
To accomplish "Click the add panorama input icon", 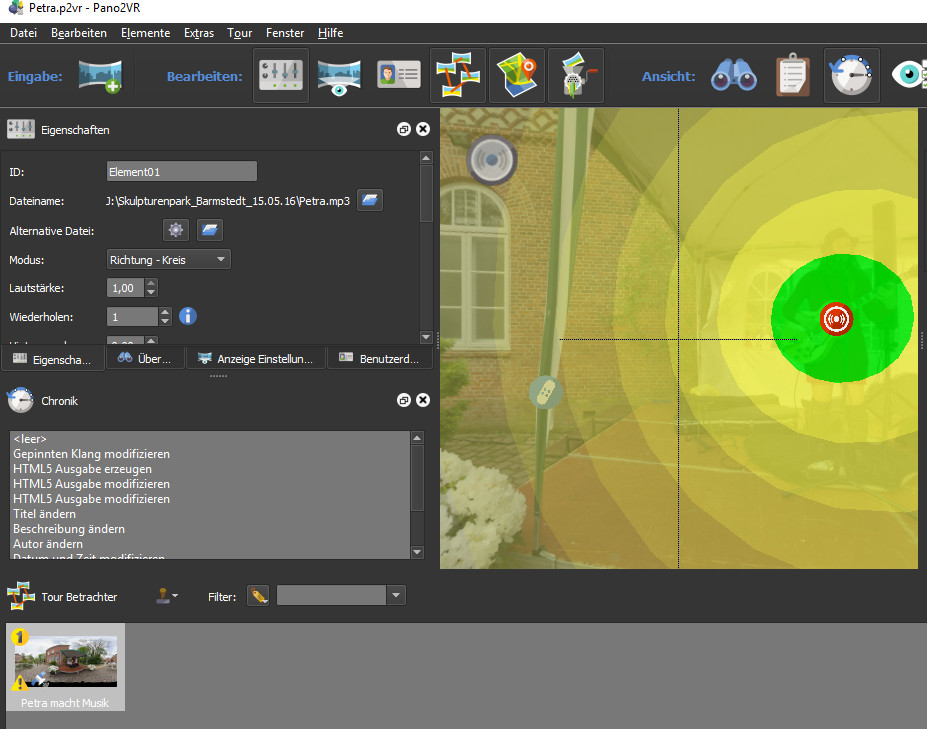I will (100, 76).
